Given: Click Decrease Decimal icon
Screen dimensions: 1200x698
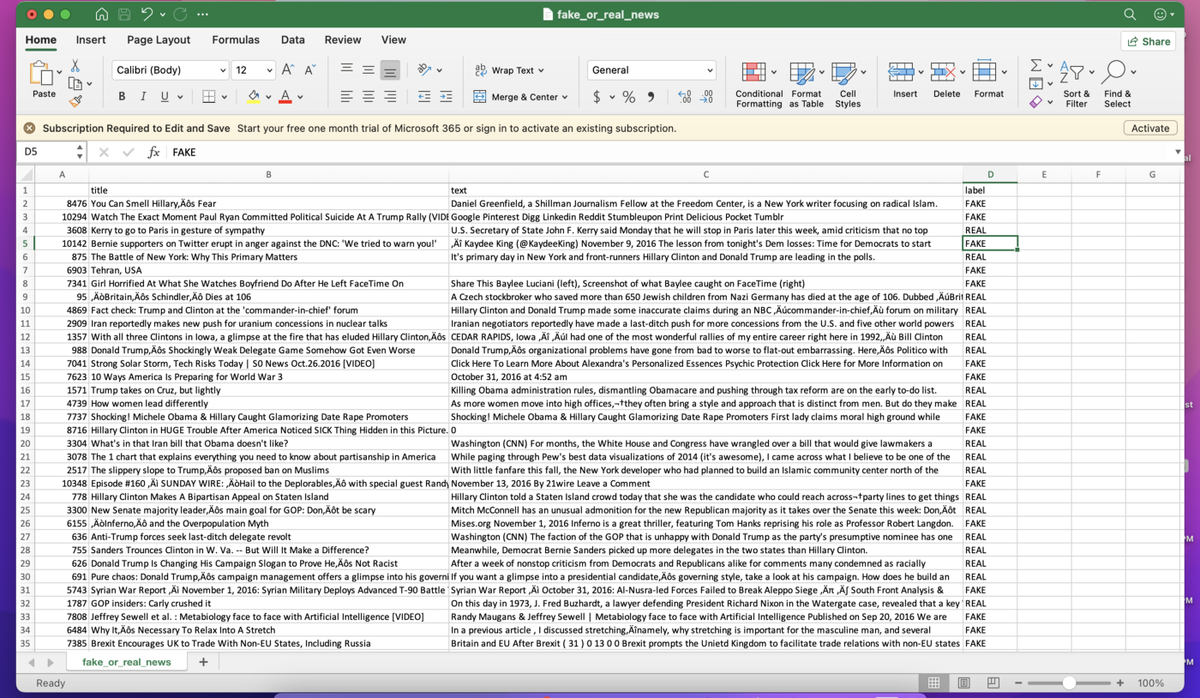Looking at the screenshot, I should (x=707, y=97).
